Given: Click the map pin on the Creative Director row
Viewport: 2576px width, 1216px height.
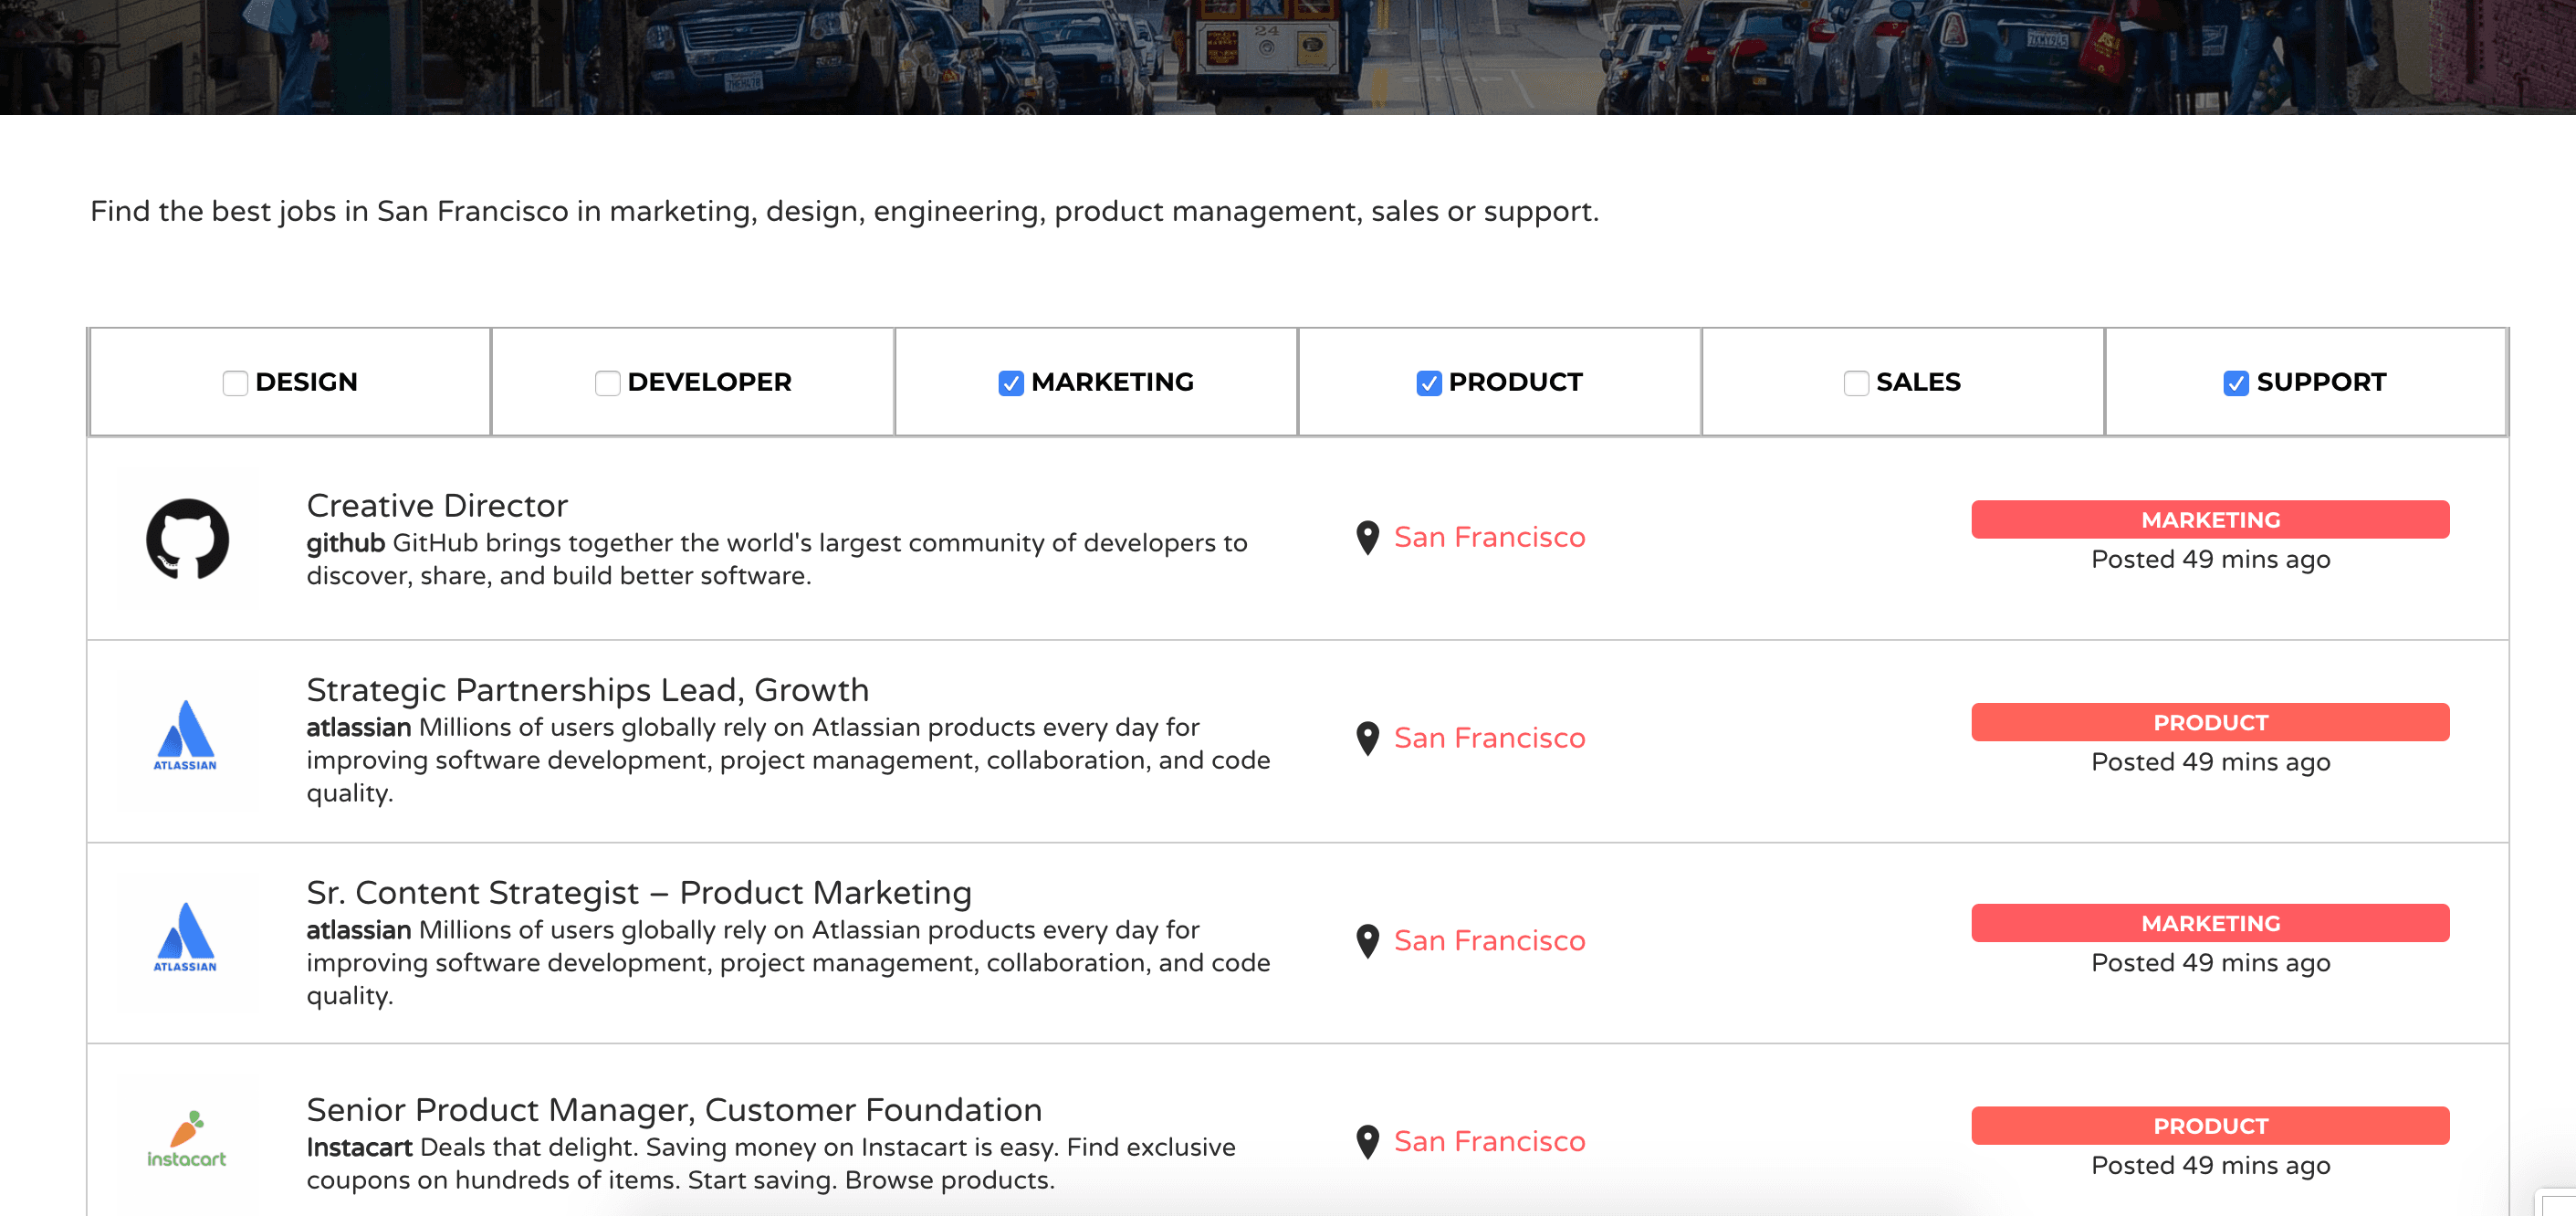Looking at the screenshot, I should [x=1367, y=538].
